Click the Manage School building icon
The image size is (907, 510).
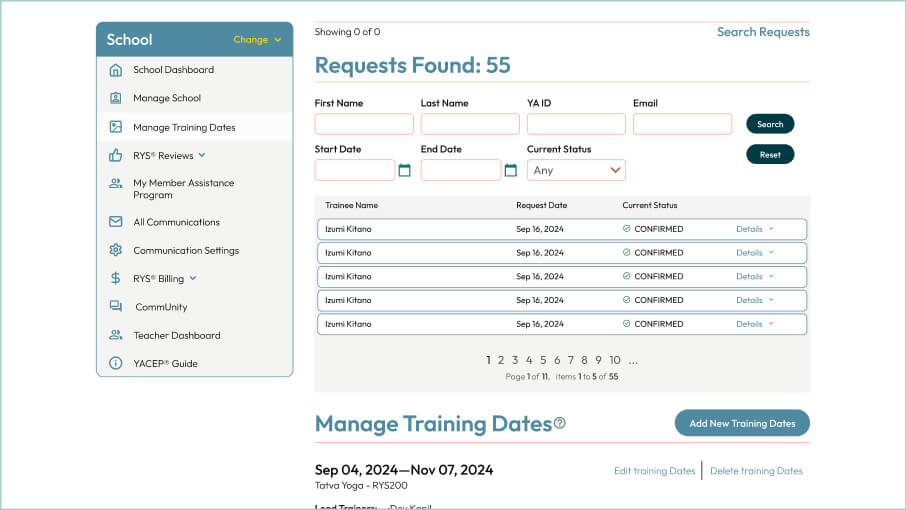coord(115,98)
